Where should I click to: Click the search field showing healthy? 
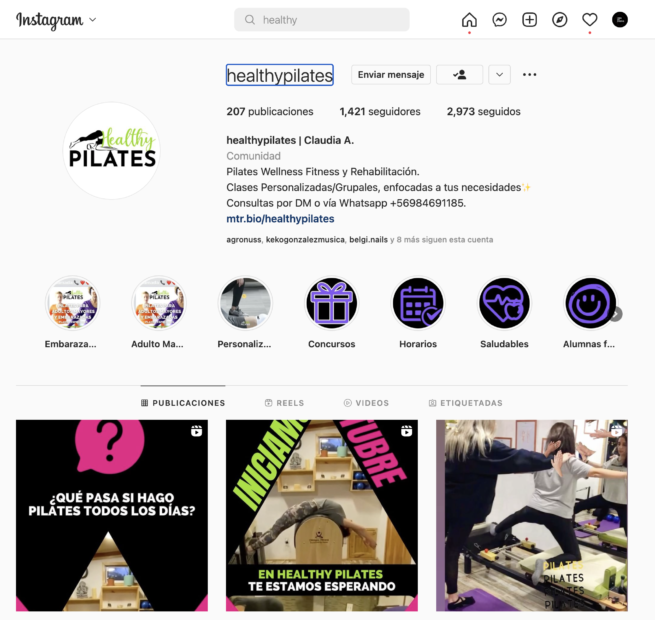322,20
